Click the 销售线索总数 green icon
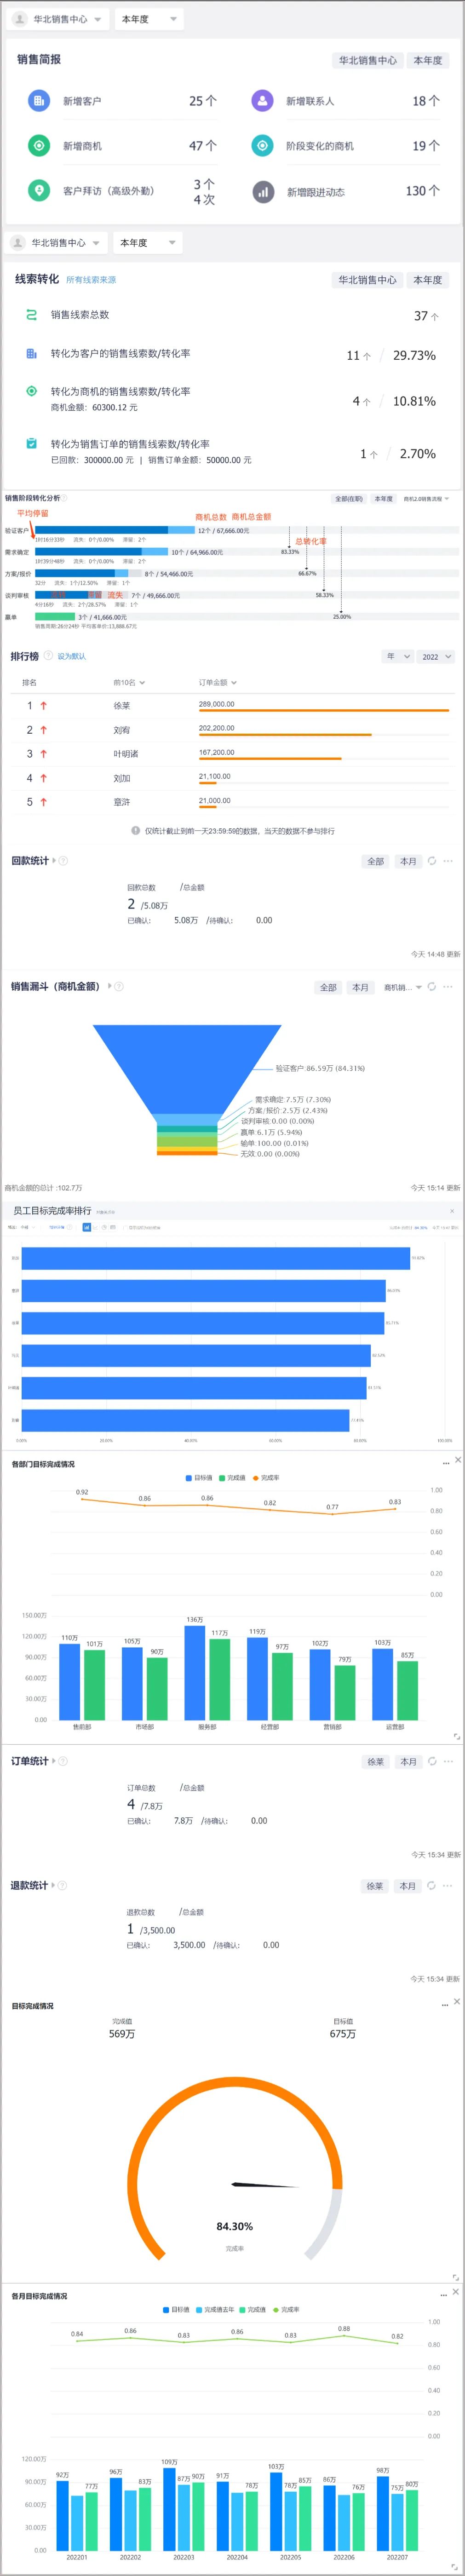The width and height of the screenshot is (465, 2576). coord(31,315)
